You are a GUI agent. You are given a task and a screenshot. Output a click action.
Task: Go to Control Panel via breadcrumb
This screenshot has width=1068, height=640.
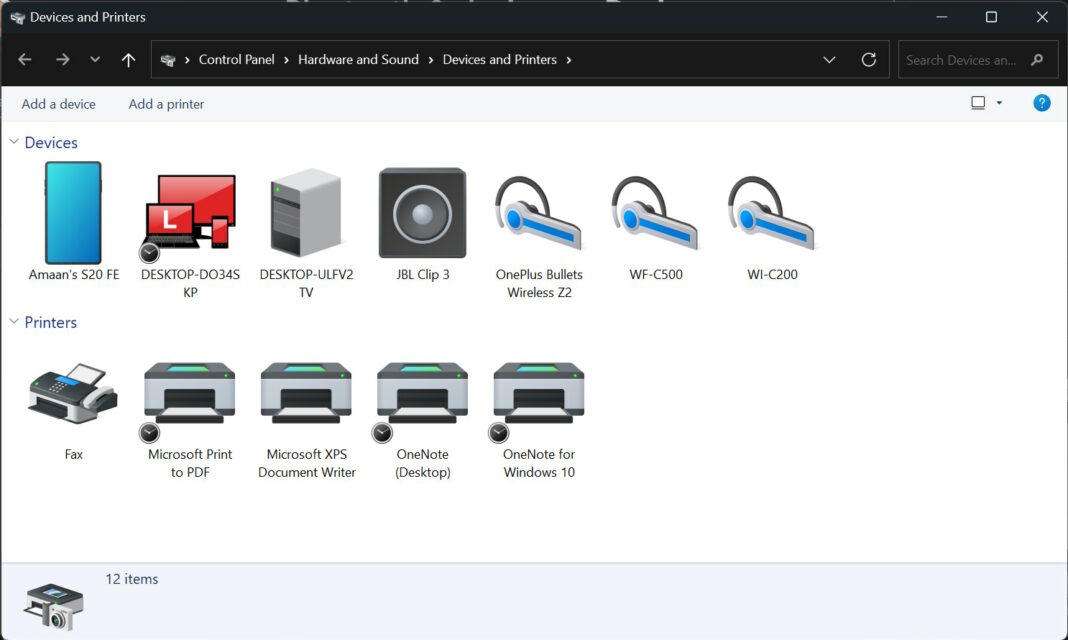click(236, 59)
